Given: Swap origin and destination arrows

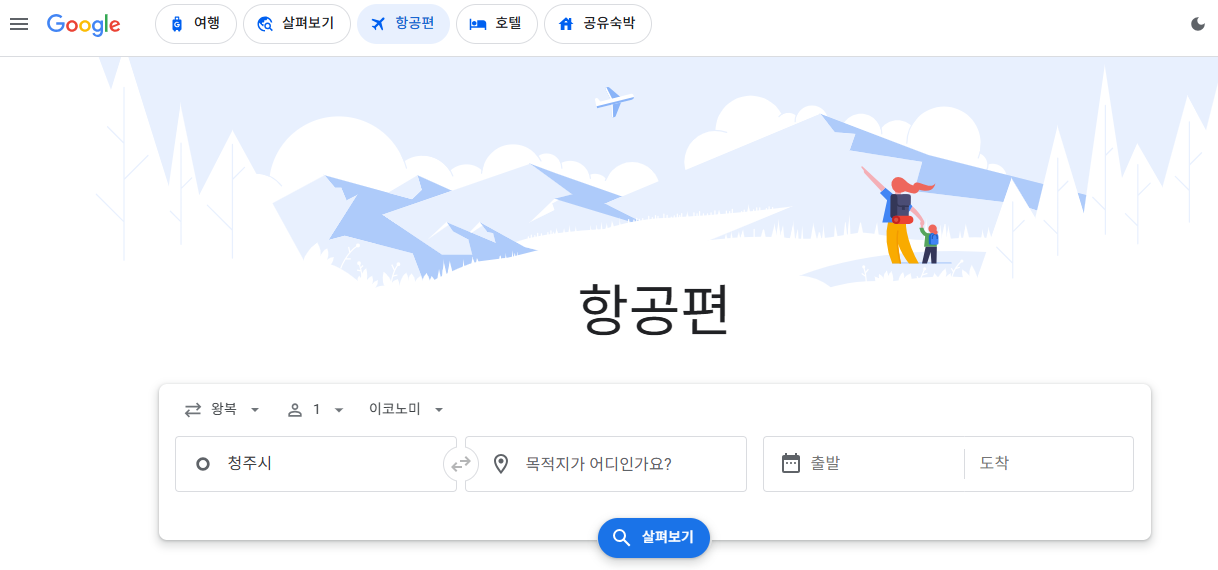Looking at the screenshot, I should [461, 464].
